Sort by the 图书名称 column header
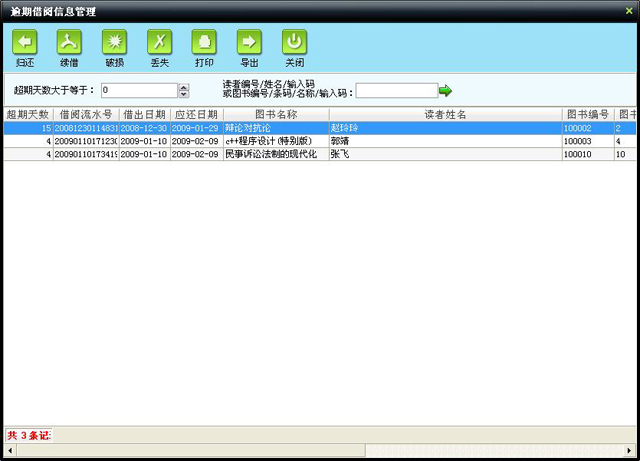 tap(275, 115)
